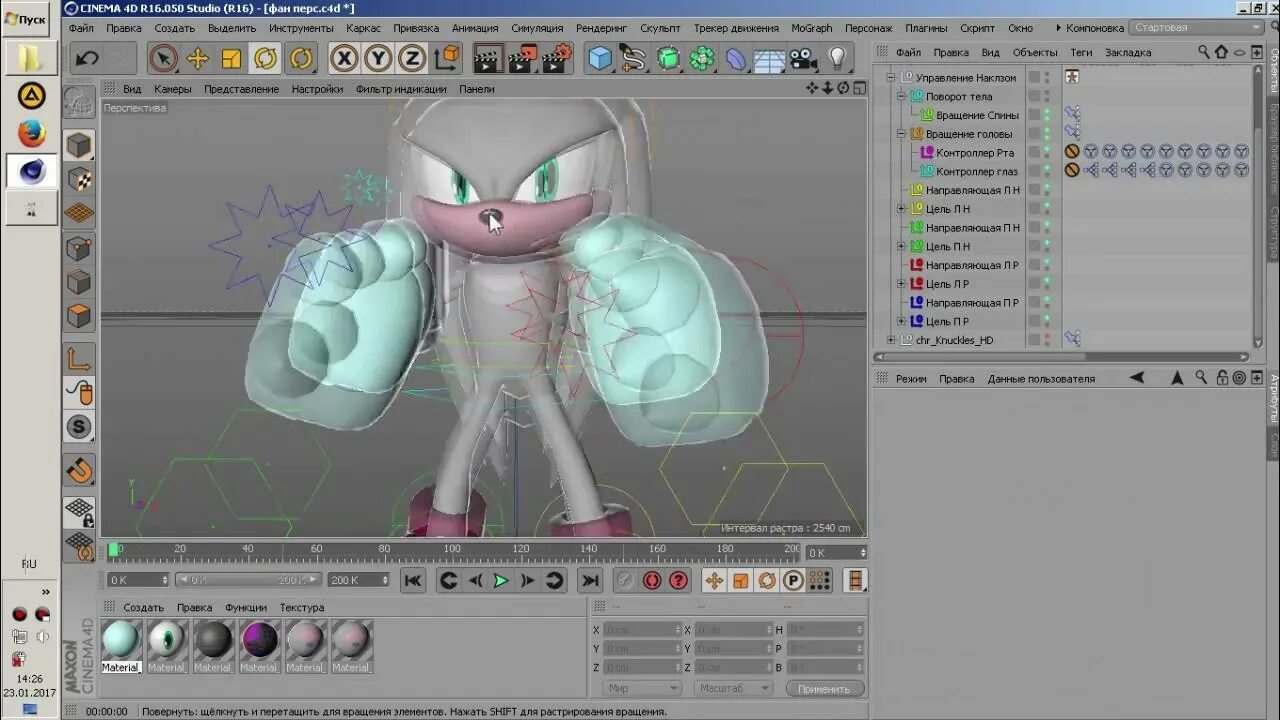This screenshot has height=720, width=1280.
Task: Open viewport Камеры menu
Action: 172,89
